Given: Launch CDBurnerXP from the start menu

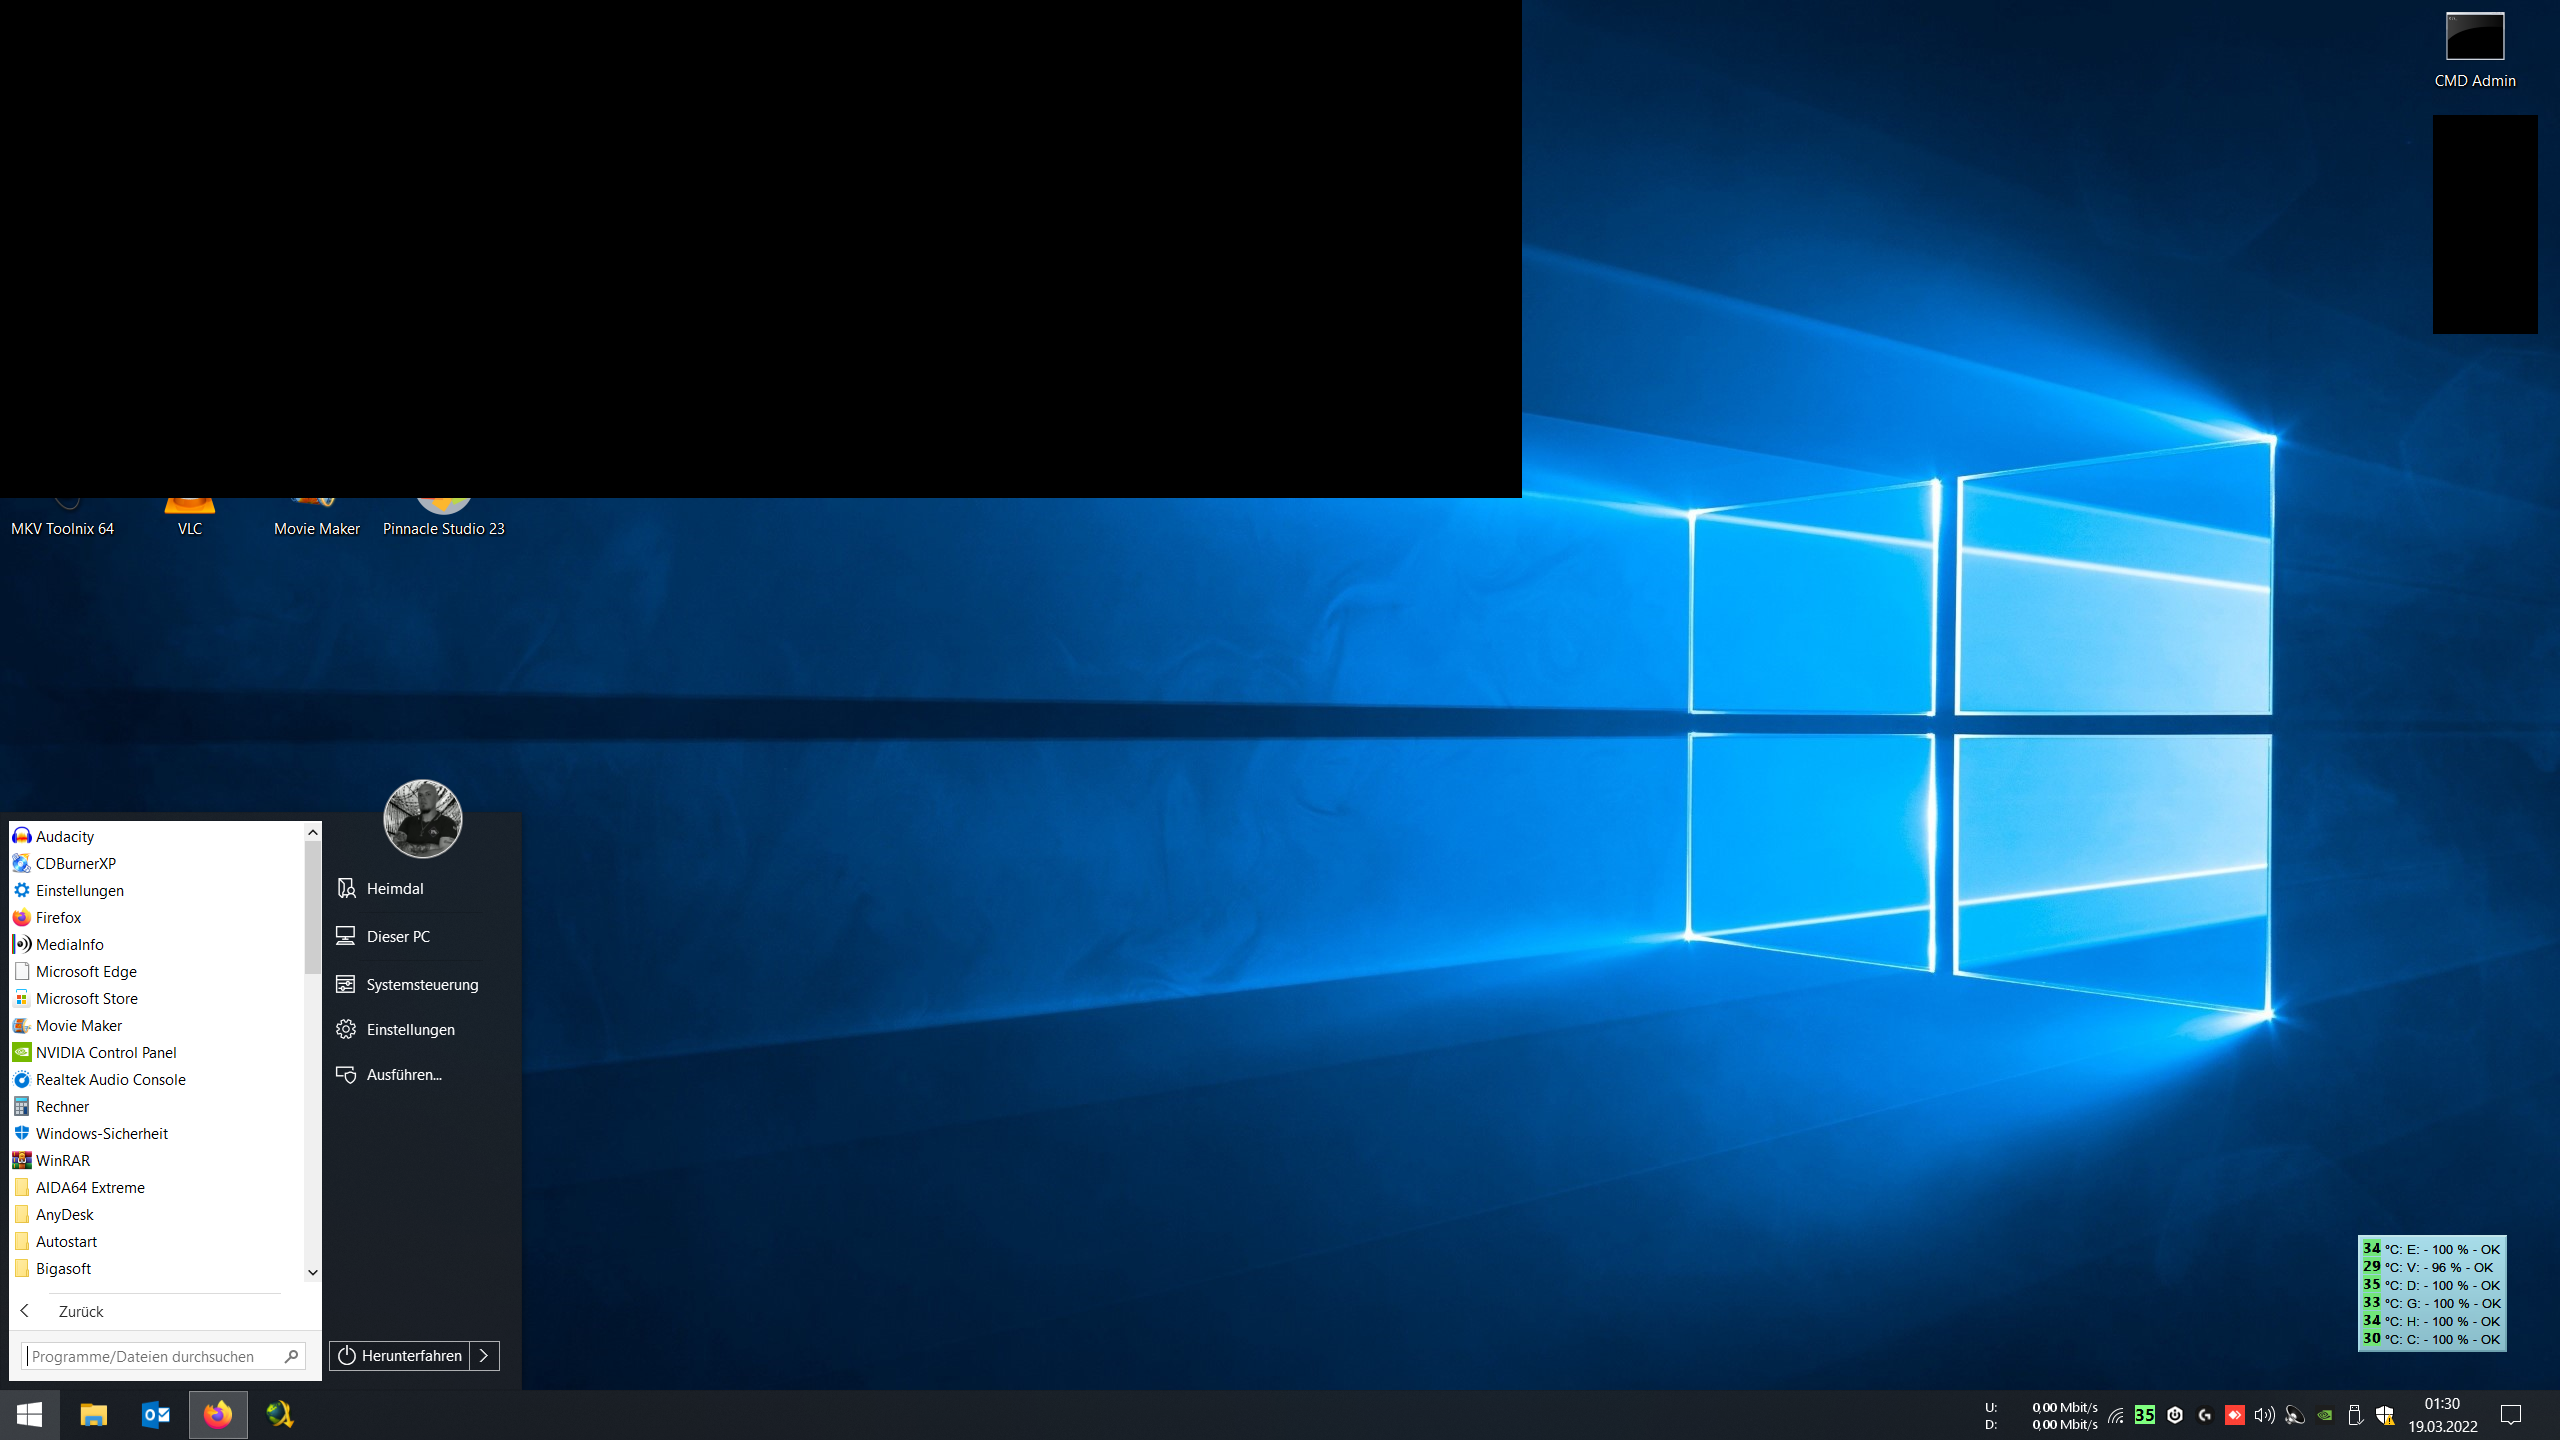Looking at the screenshot, I should point(75,863).
